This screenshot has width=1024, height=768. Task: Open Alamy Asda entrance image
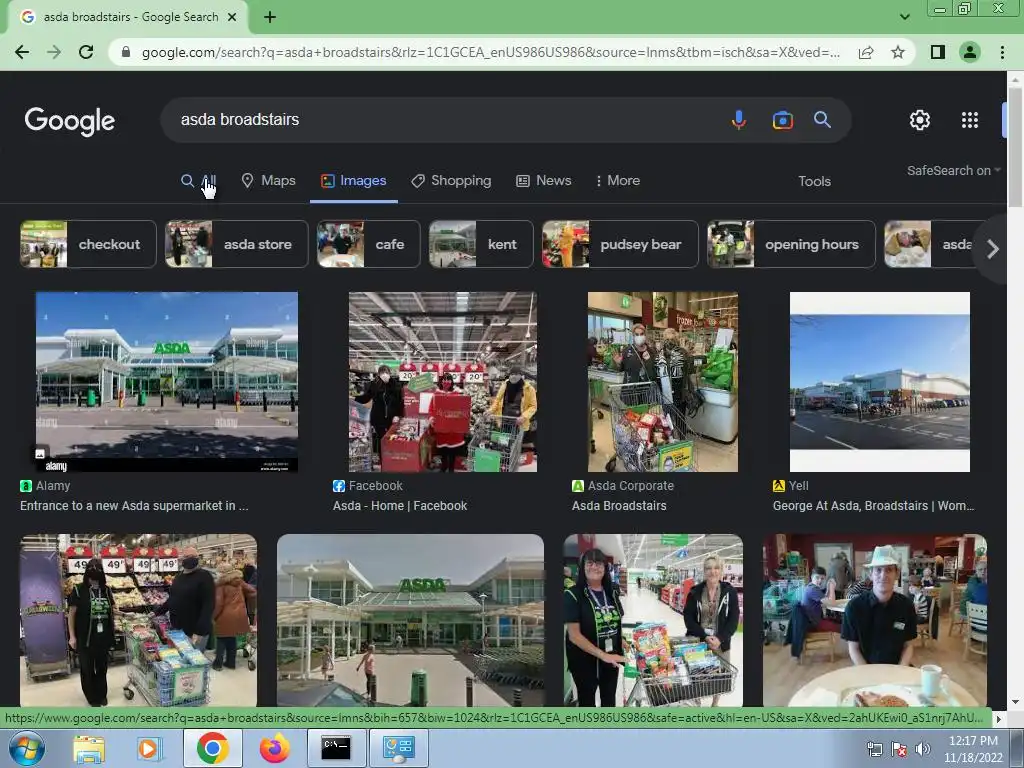click(167, 381)
